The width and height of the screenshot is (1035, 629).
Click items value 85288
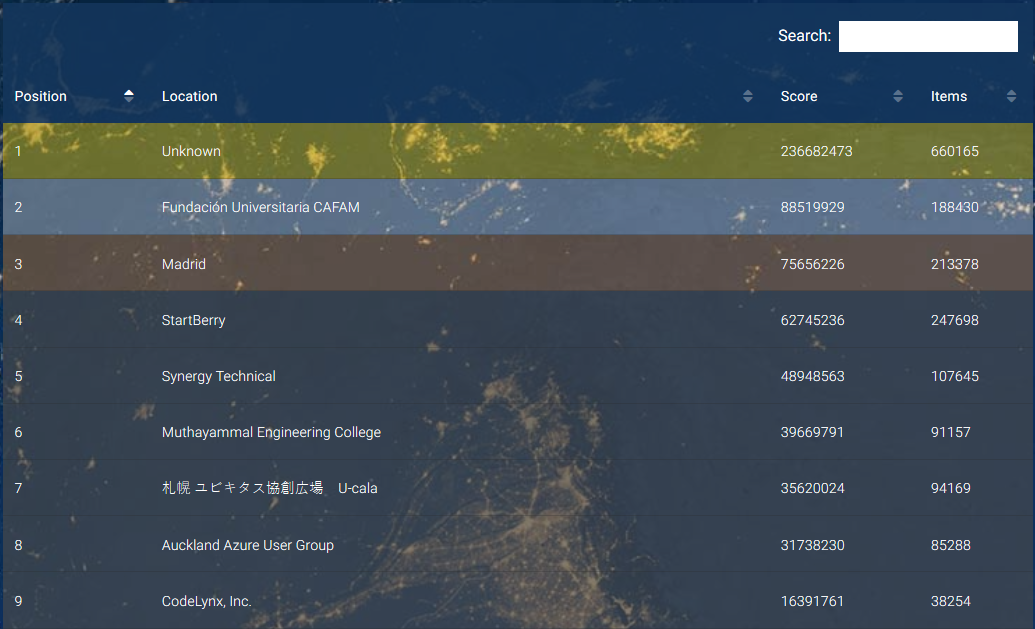coord(951,545)
